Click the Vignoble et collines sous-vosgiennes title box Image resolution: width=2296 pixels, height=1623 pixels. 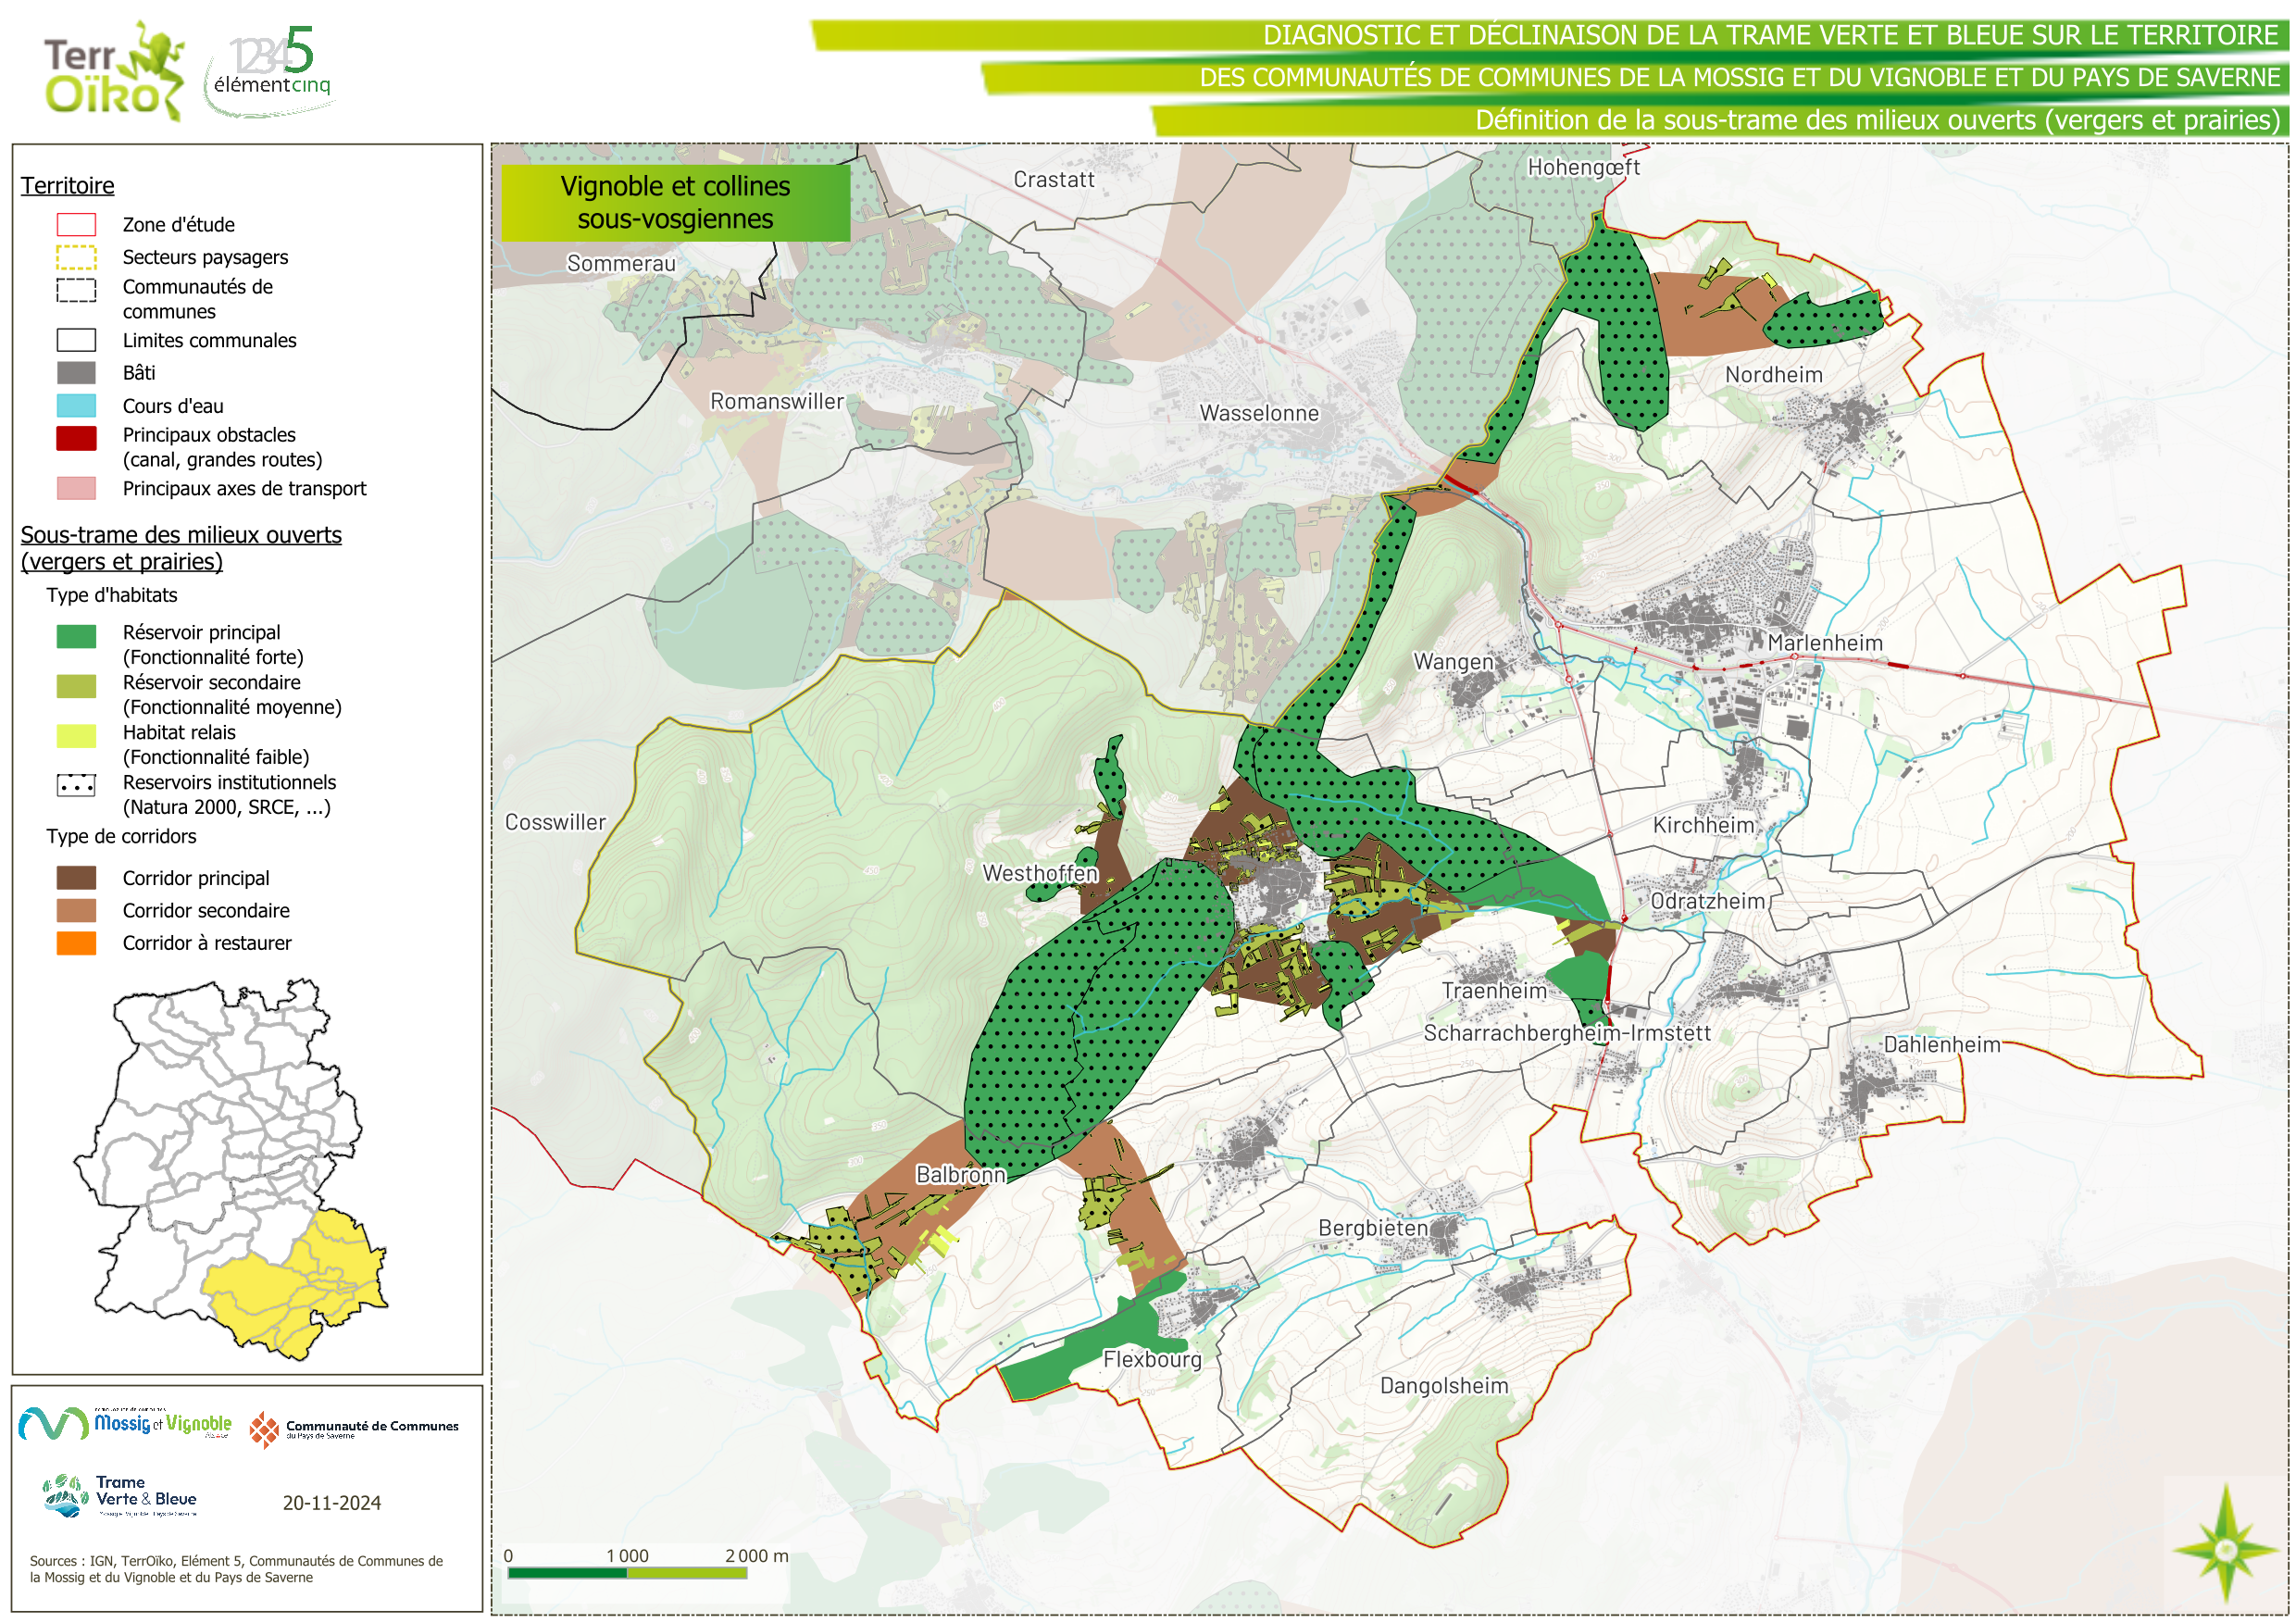point(675,202)
